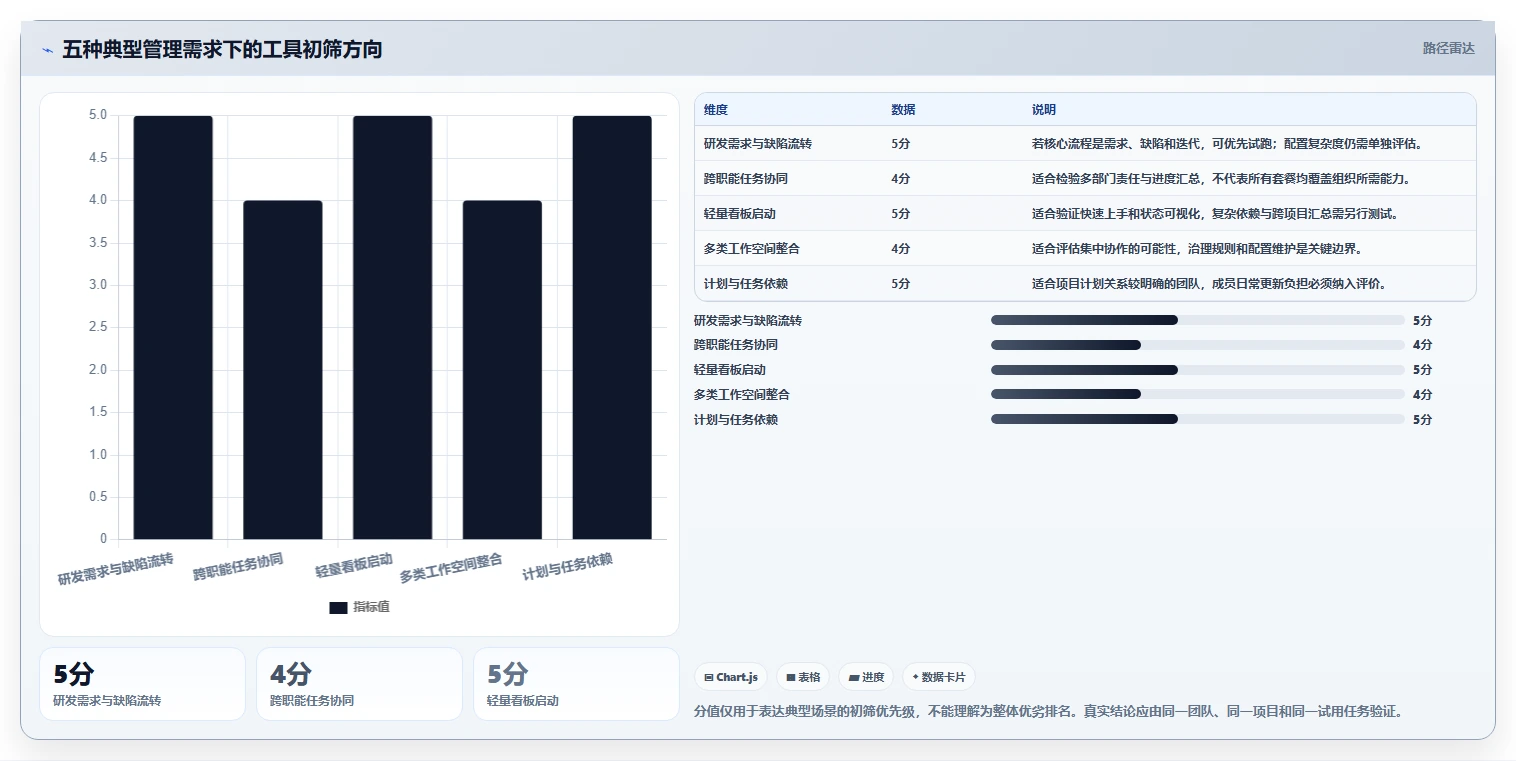Click the Chart.js chip icon
1516x761 pixels.
coord(709,677)
